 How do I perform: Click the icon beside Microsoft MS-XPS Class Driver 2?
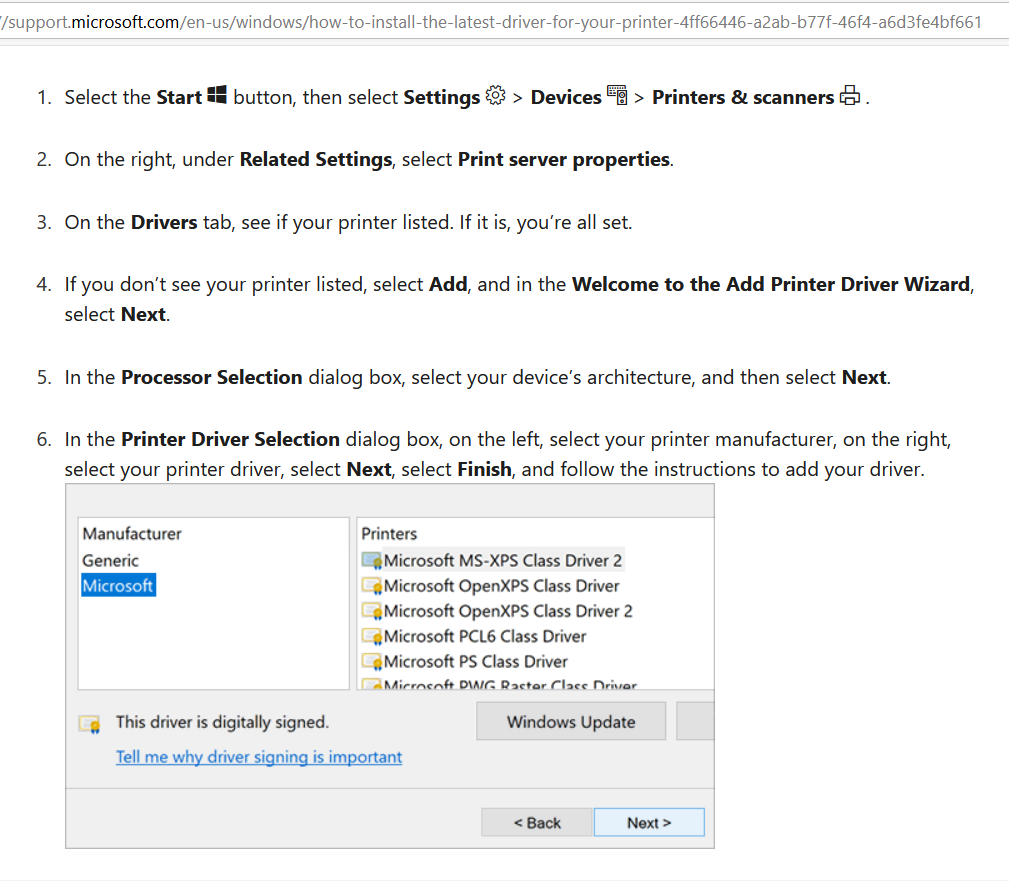[x=372, y=561]
